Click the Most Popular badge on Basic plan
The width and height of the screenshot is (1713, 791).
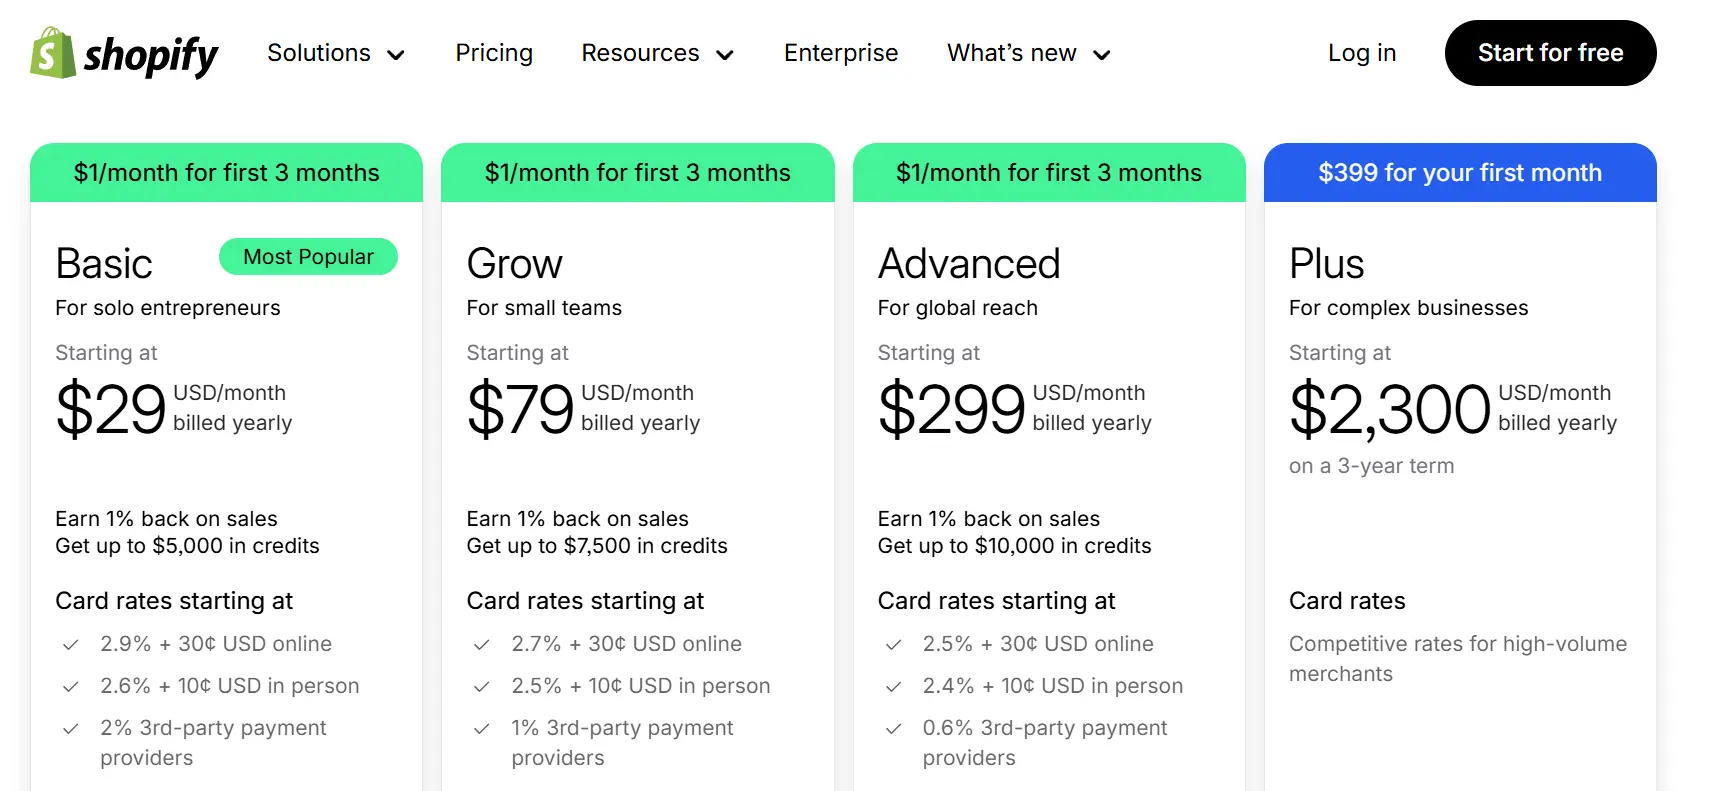(308, 257)
